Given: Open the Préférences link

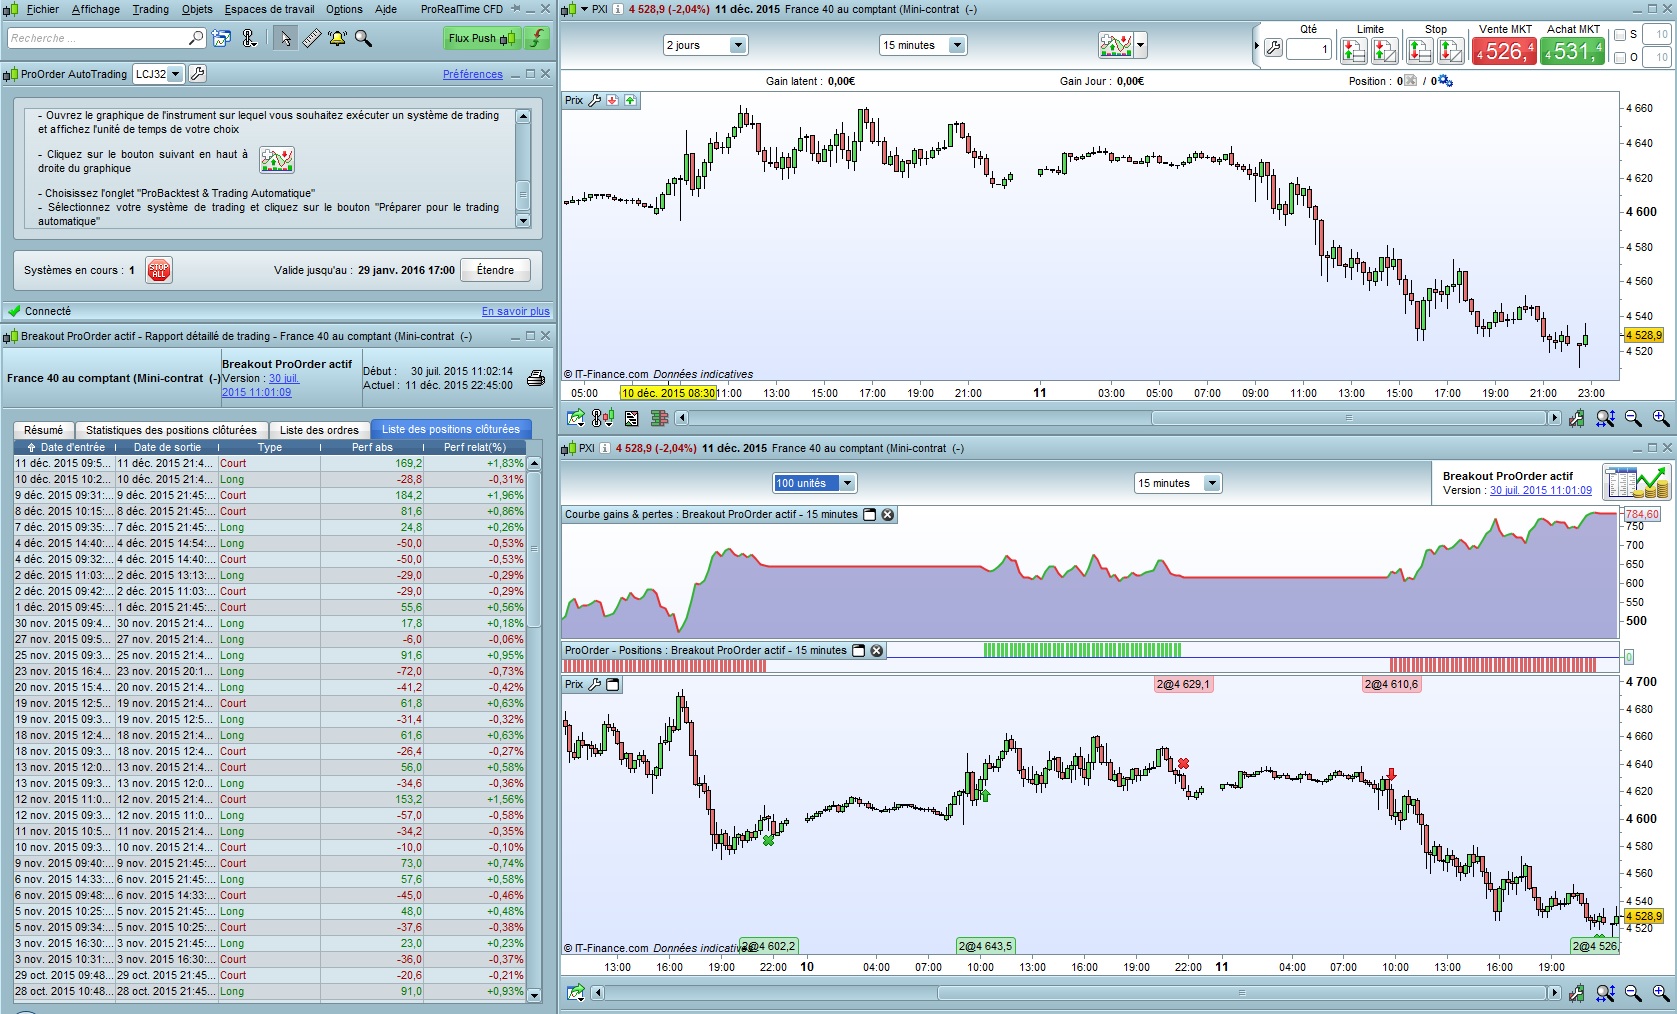Looking at the screenshot, I should (x=472, y=74).
